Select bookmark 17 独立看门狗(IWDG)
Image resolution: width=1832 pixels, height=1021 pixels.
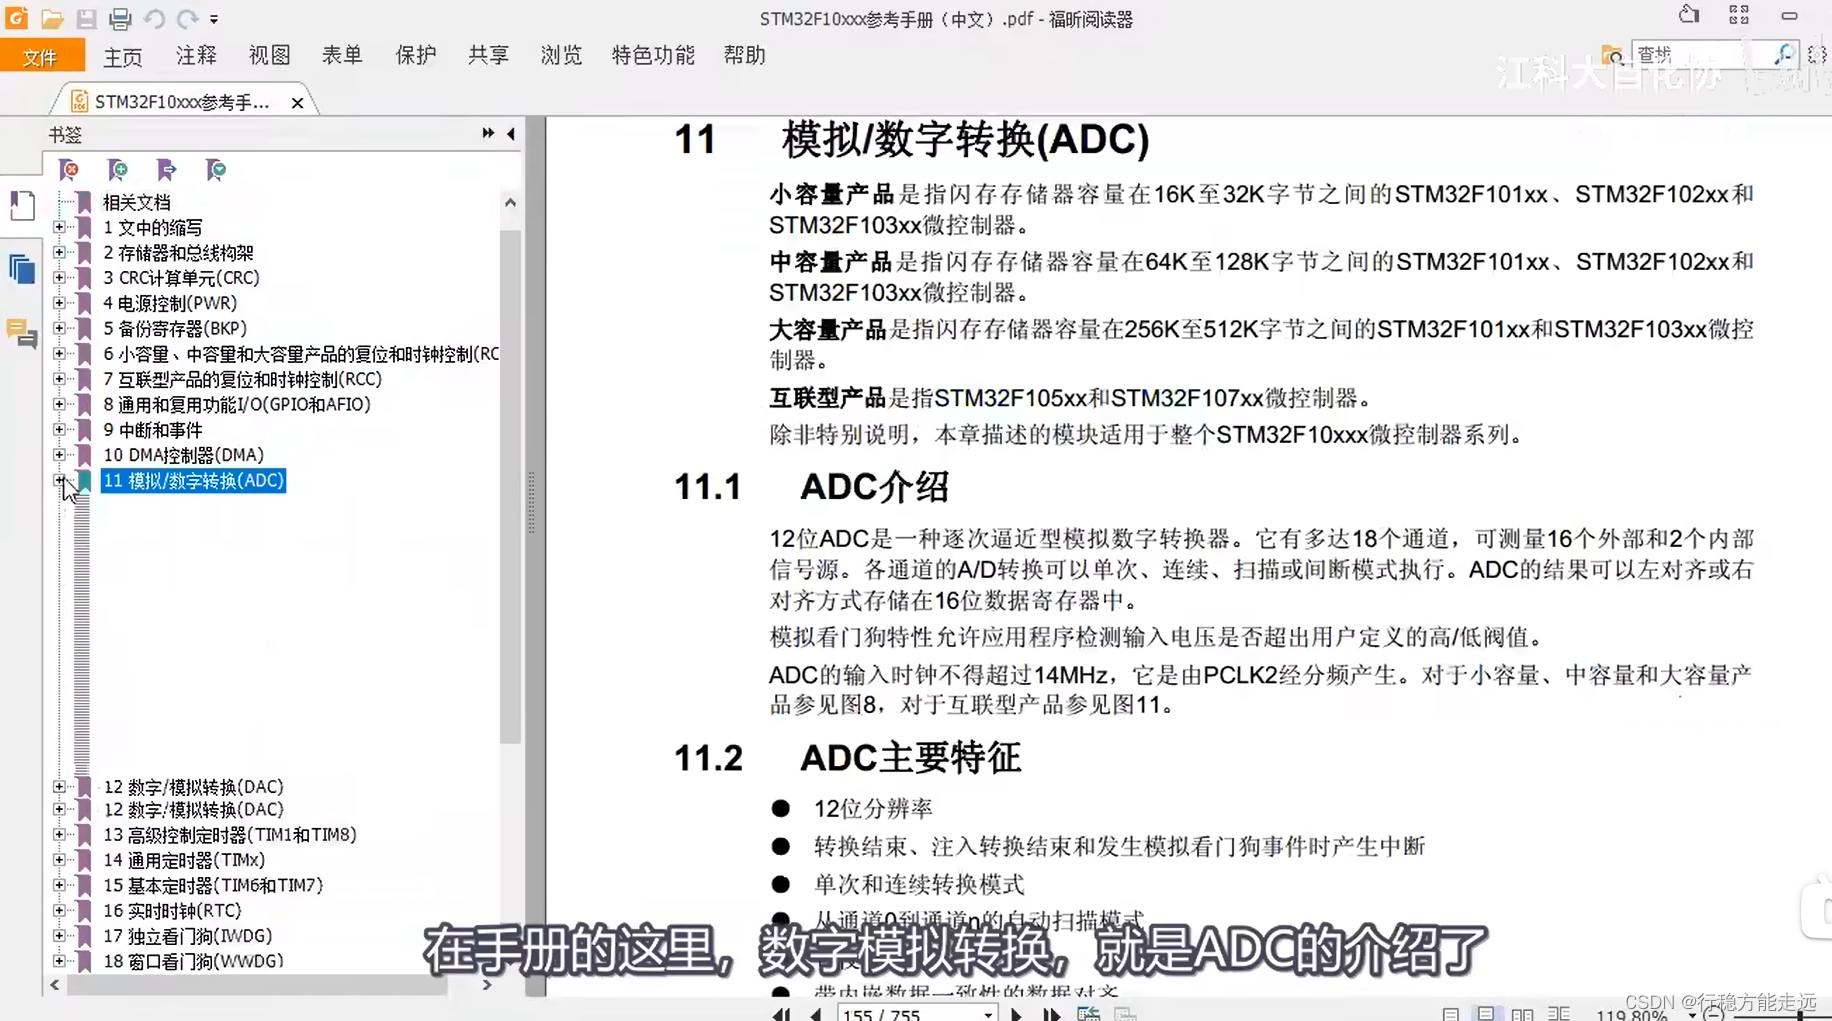click(x=187, y=936)
